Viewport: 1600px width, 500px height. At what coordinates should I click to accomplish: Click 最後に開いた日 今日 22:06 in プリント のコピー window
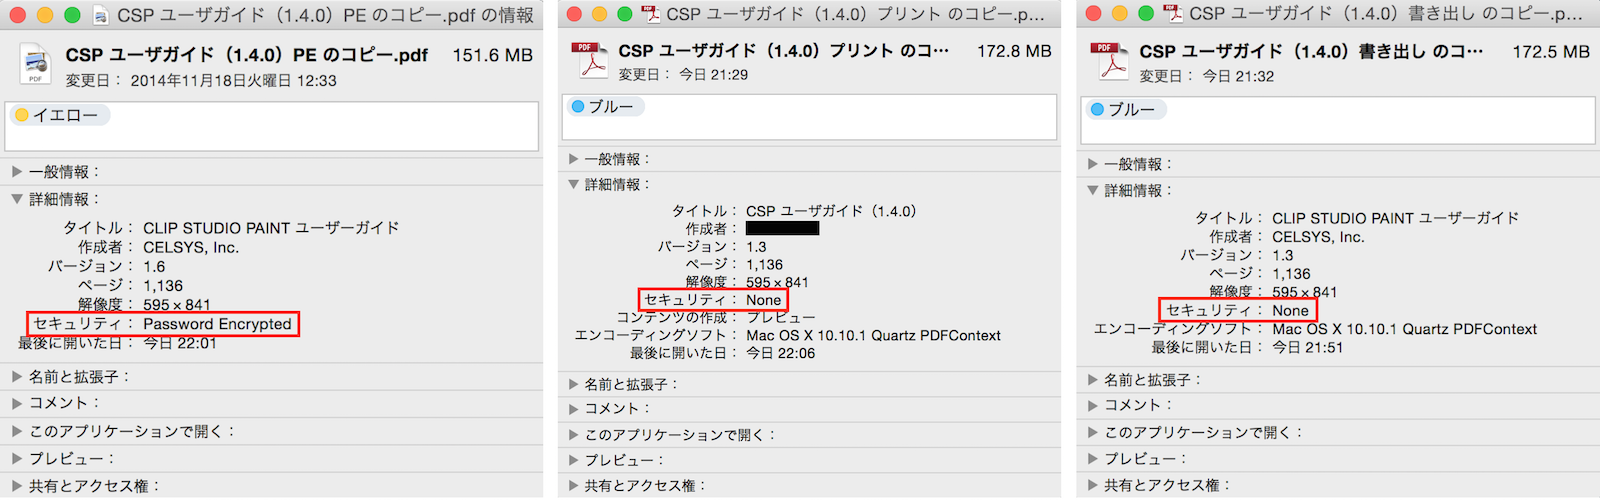coord(780,353)
